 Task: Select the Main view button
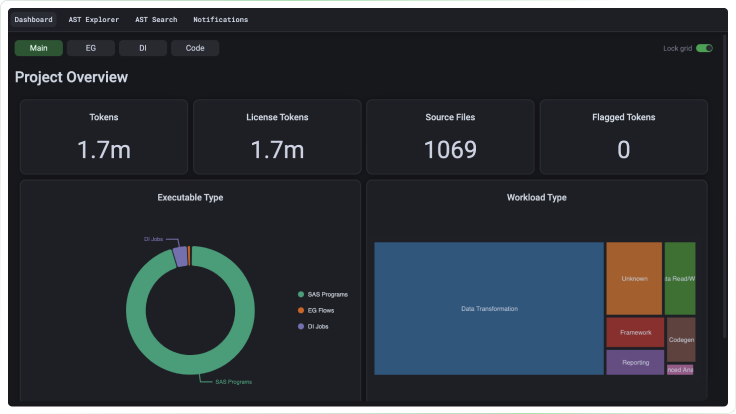[38, 48]
